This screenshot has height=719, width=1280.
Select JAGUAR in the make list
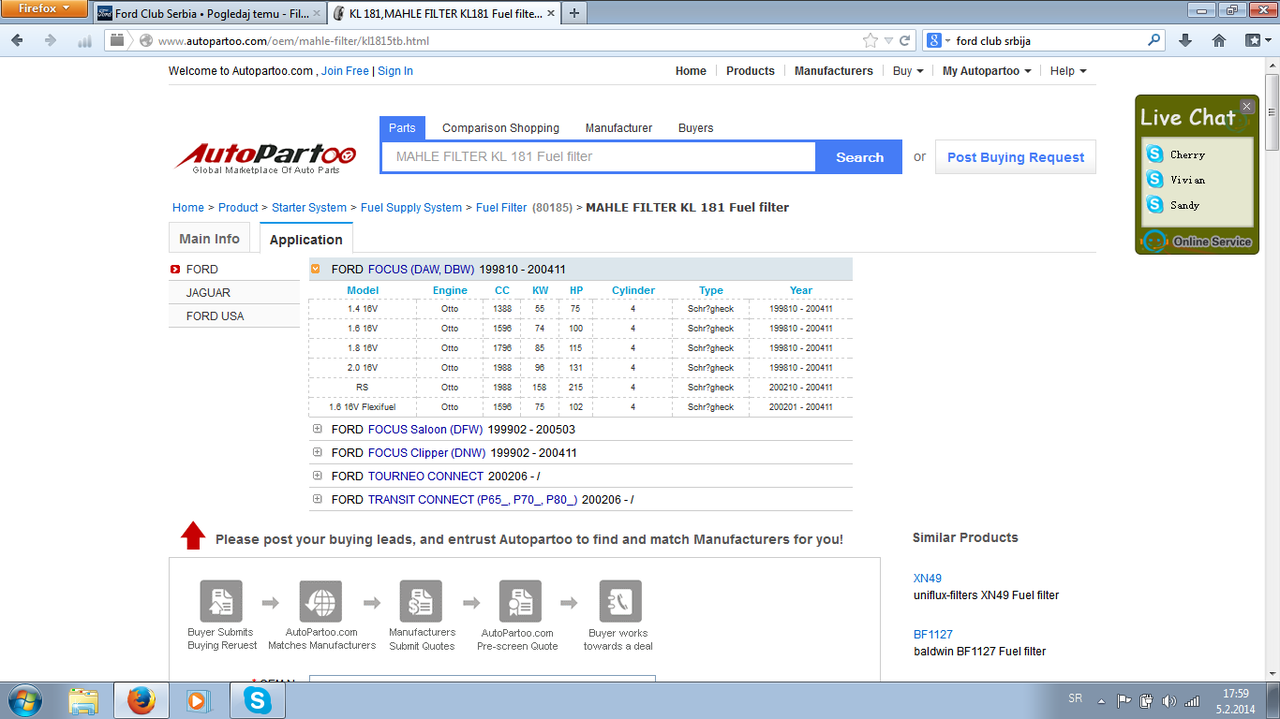point(208,293)
